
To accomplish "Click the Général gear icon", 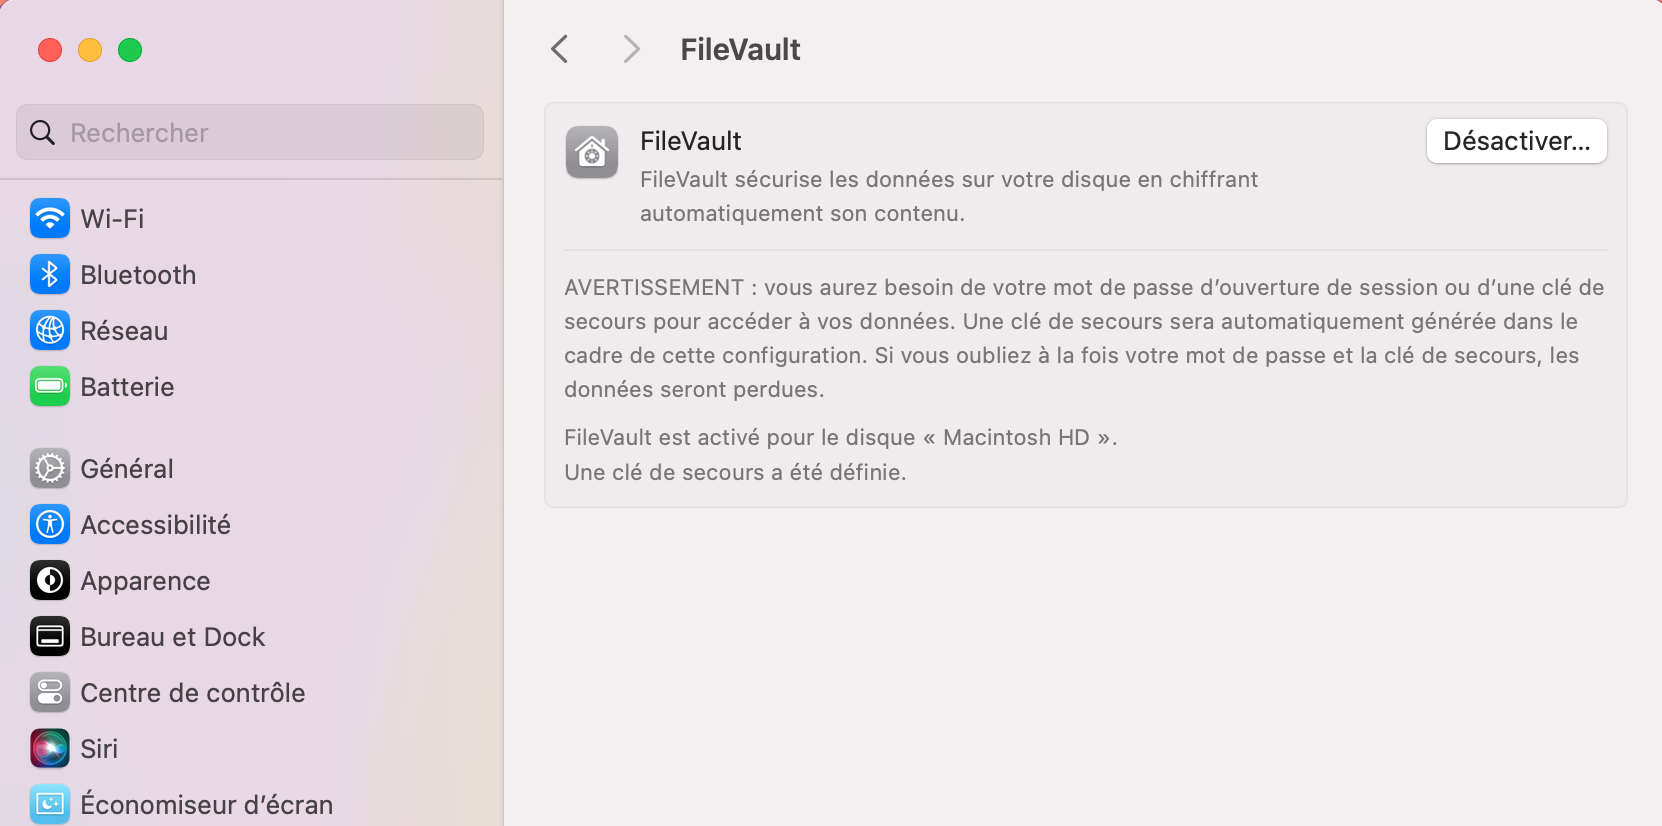I will click(49, 468).
